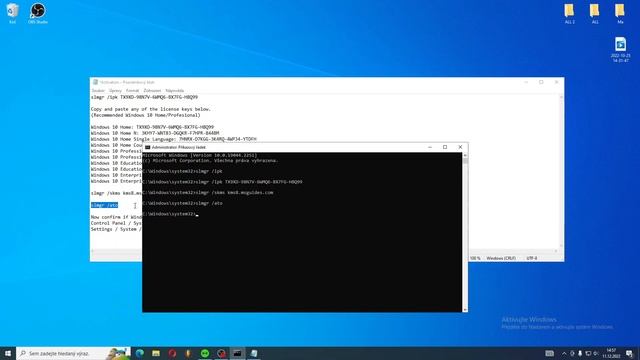Image resolution: width=640 pixels, height=360 pixels.
Task: Open the Notepad Soubor menu
Action: (x=98, y=91)
